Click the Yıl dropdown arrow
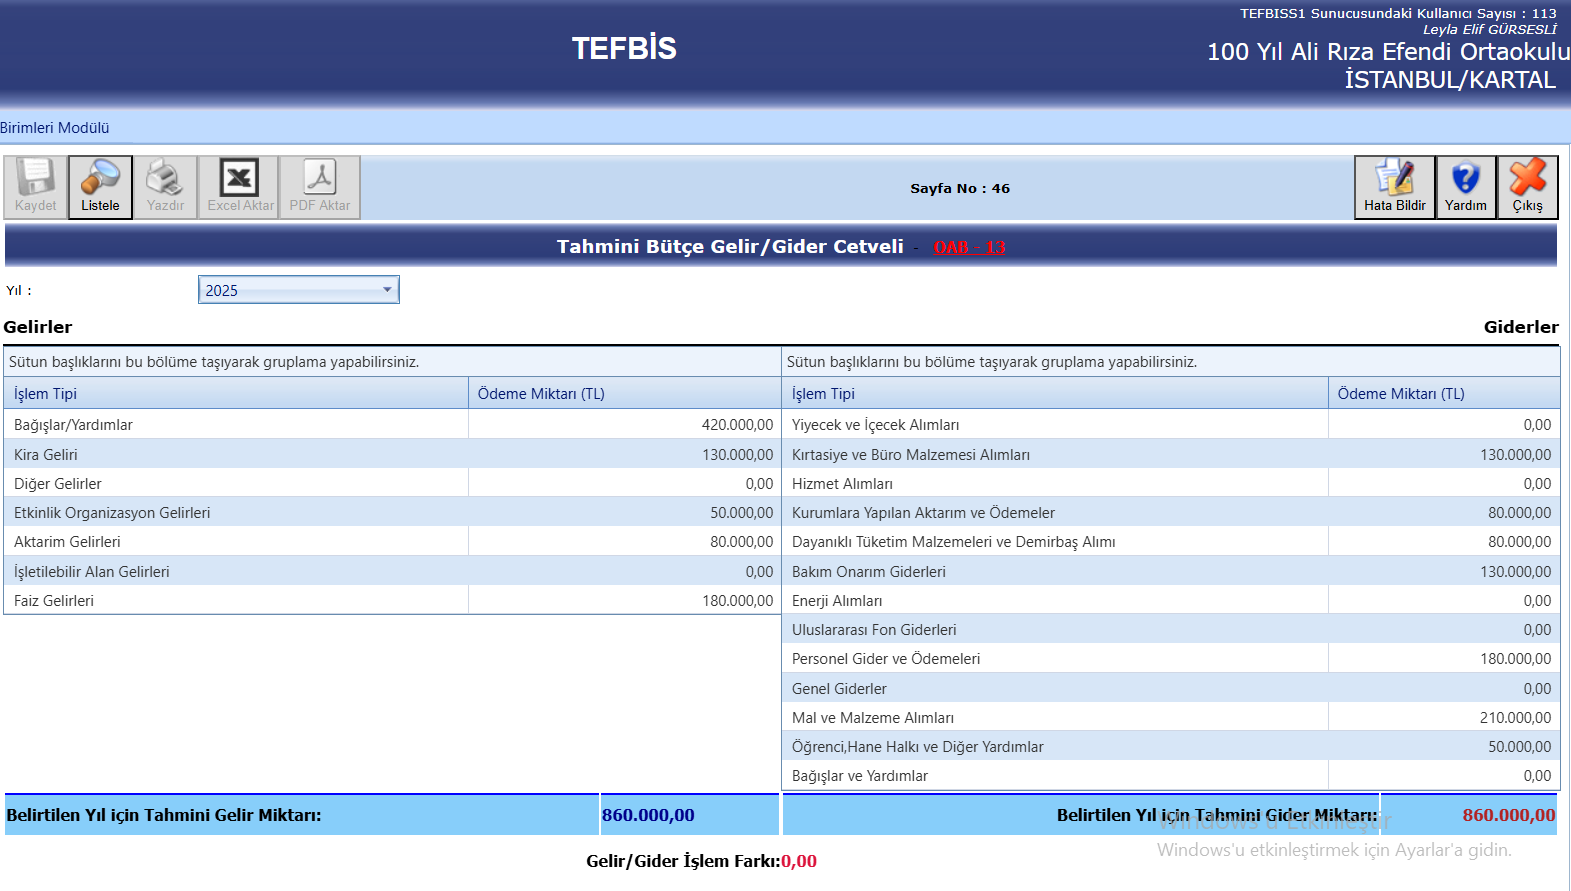 pos(387,290)
